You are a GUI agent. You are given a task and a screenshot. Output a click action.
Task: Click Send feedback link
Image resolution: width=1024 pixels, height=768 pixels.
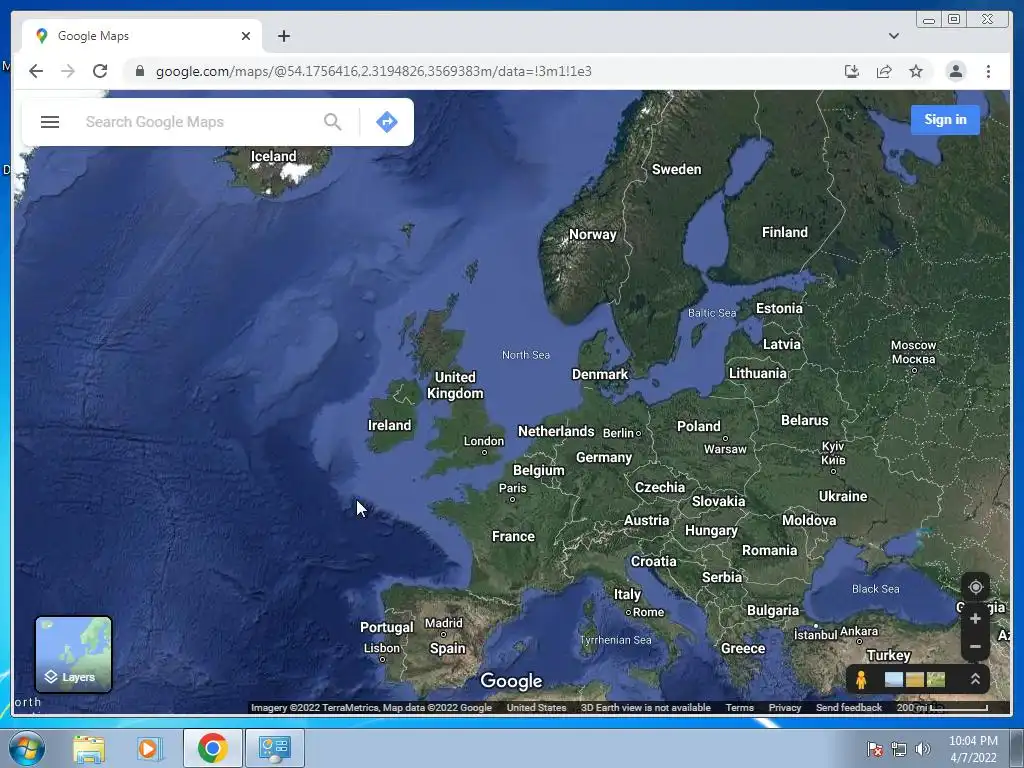click(x=848, y=707)
